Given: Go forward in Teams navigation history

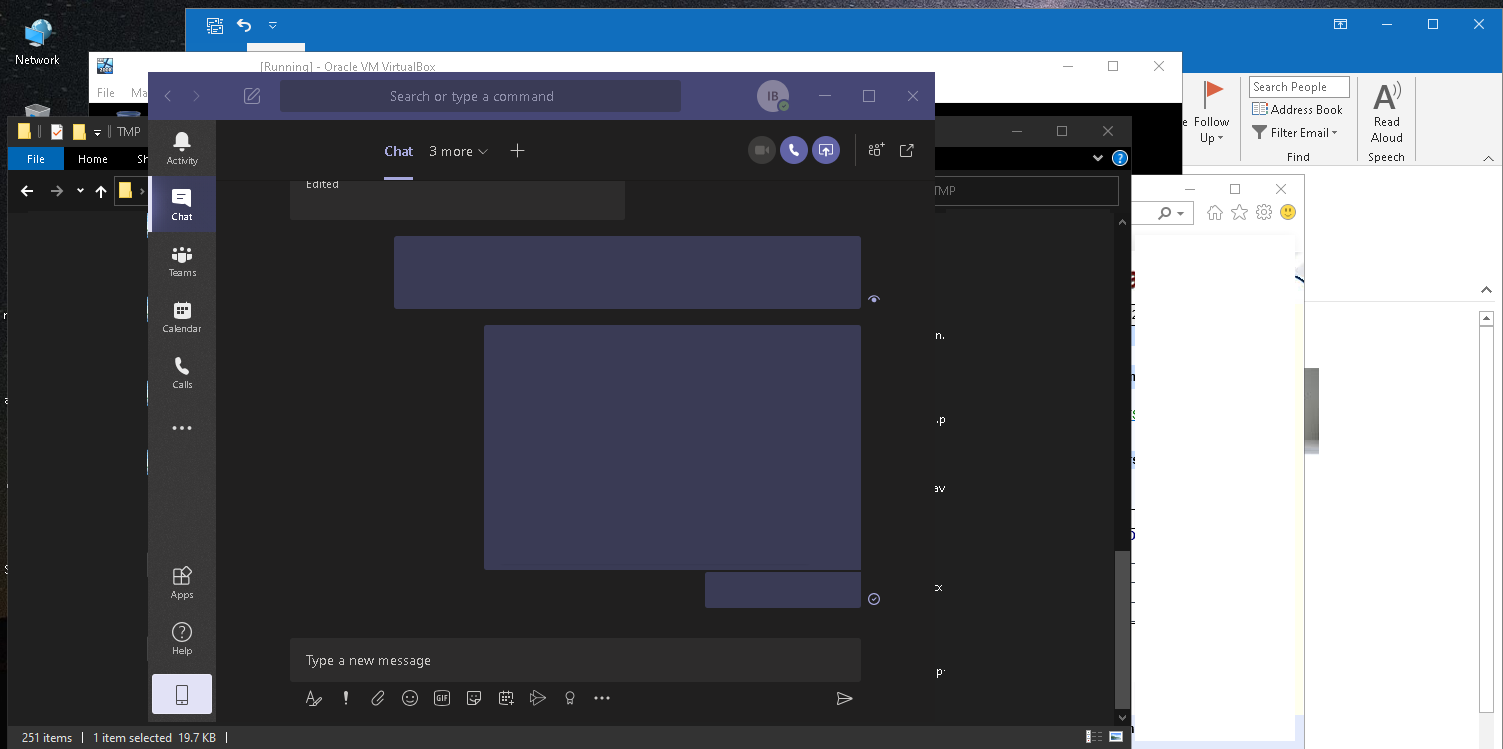Looking at the screenshot, I should click(x=196, y=96).
